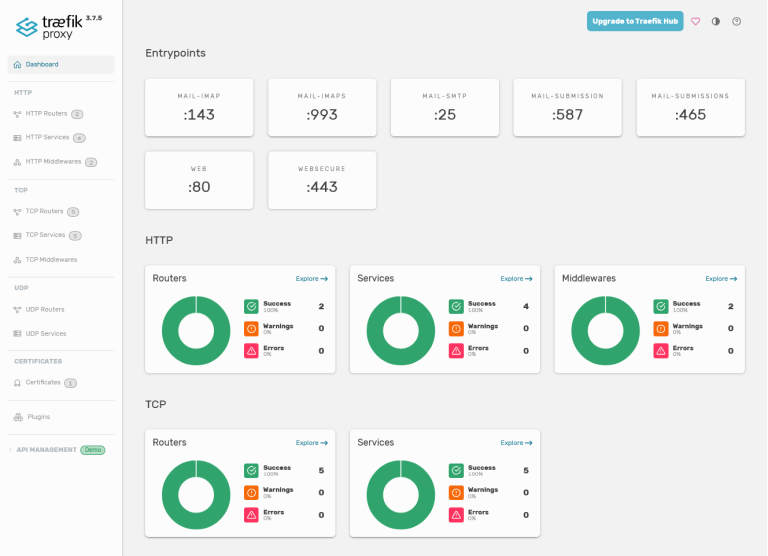The image size is (768, 556).
Task: Click the TCP Routers sidebar icon
Action: (17, 212)
